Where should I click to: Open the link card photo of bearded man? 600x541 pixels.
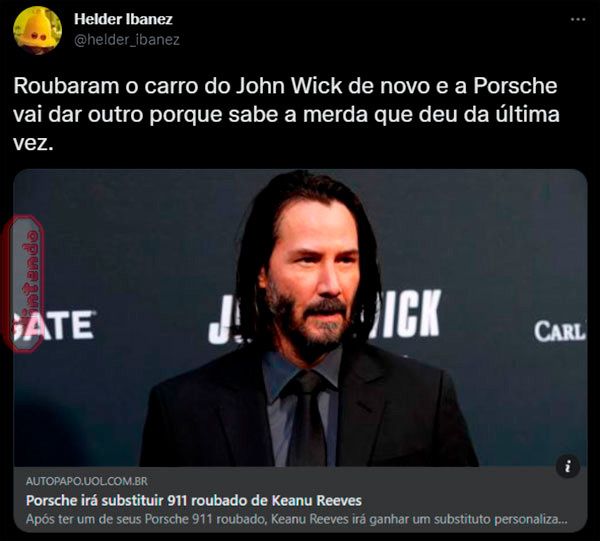click(300, 318)
